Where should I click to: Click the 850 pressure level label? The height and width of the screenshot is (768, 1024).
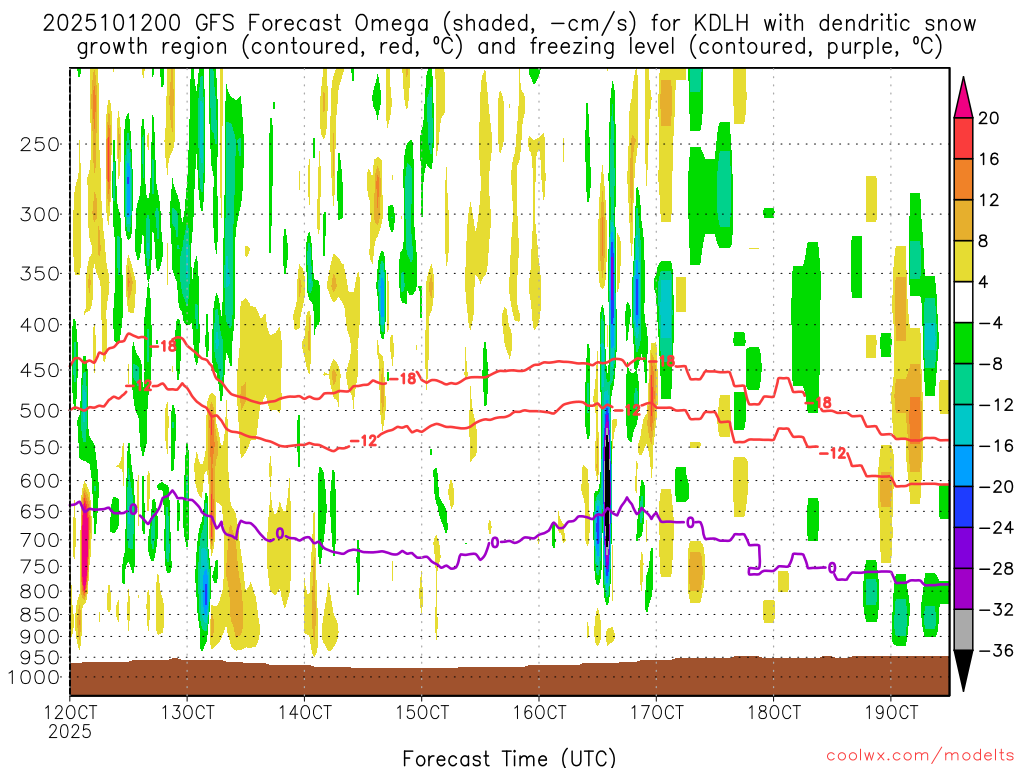(40, 615)
